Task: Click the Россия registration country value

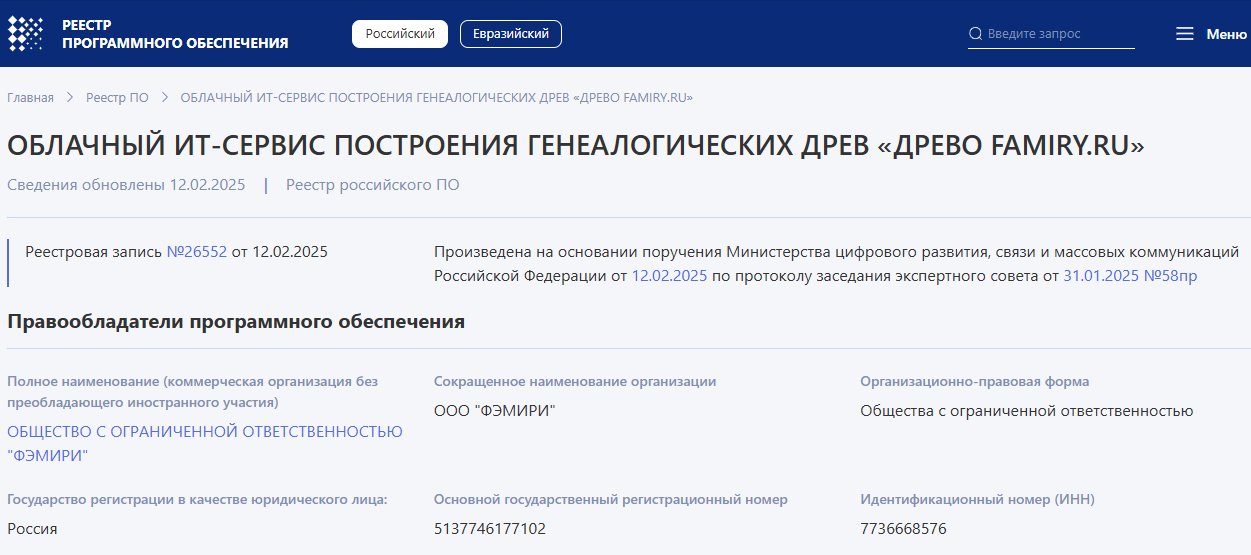Action: coord(32,529)
